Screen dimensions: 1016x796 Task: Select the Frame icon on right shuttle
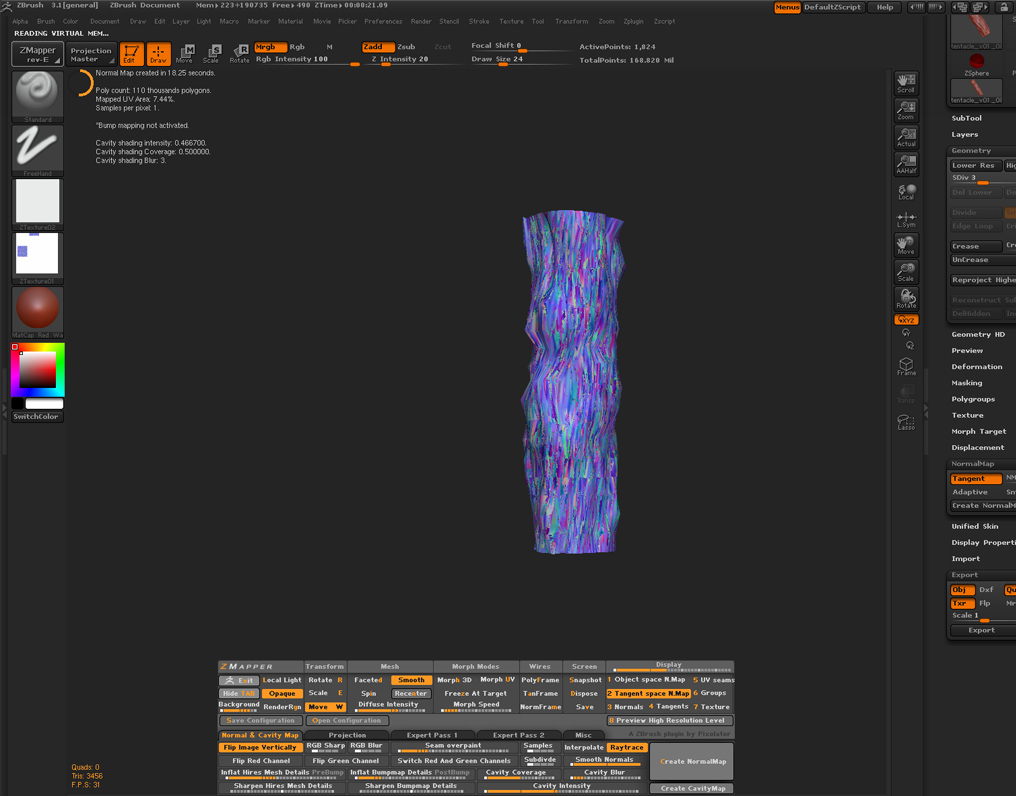(x=906, y=365)
